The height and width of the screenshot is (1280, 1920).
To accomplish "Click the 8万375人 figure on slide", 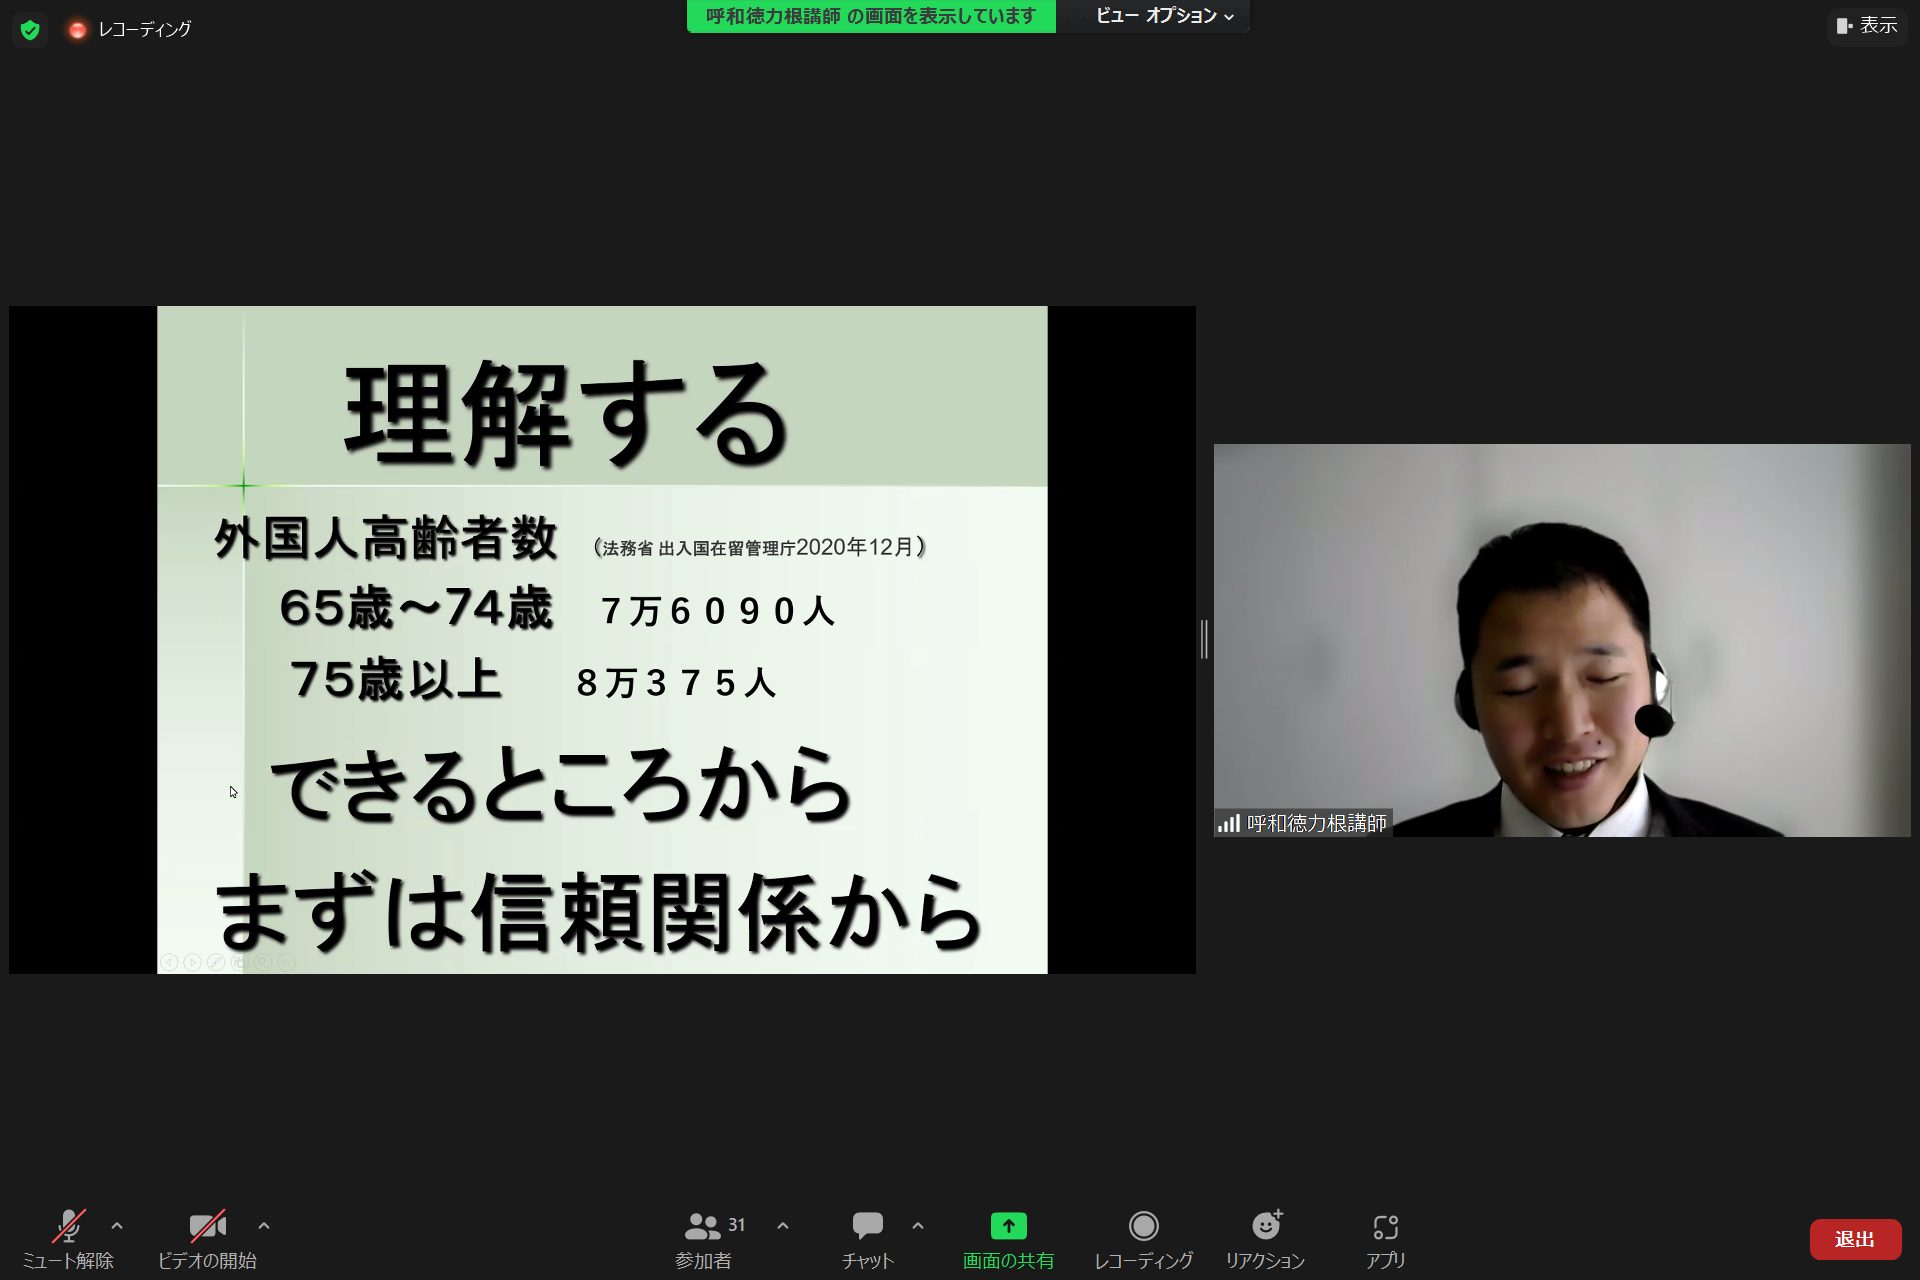I will click(676, 683).
